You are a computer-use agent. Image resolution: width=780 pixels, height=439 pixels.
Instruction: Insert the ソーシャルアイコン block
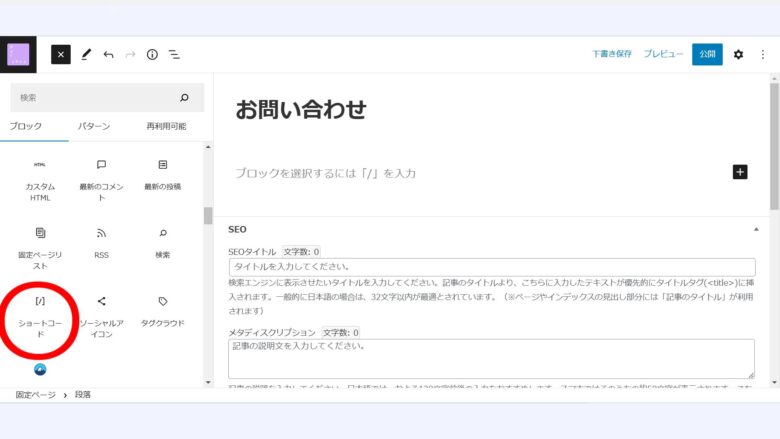[x=101, y=317]
